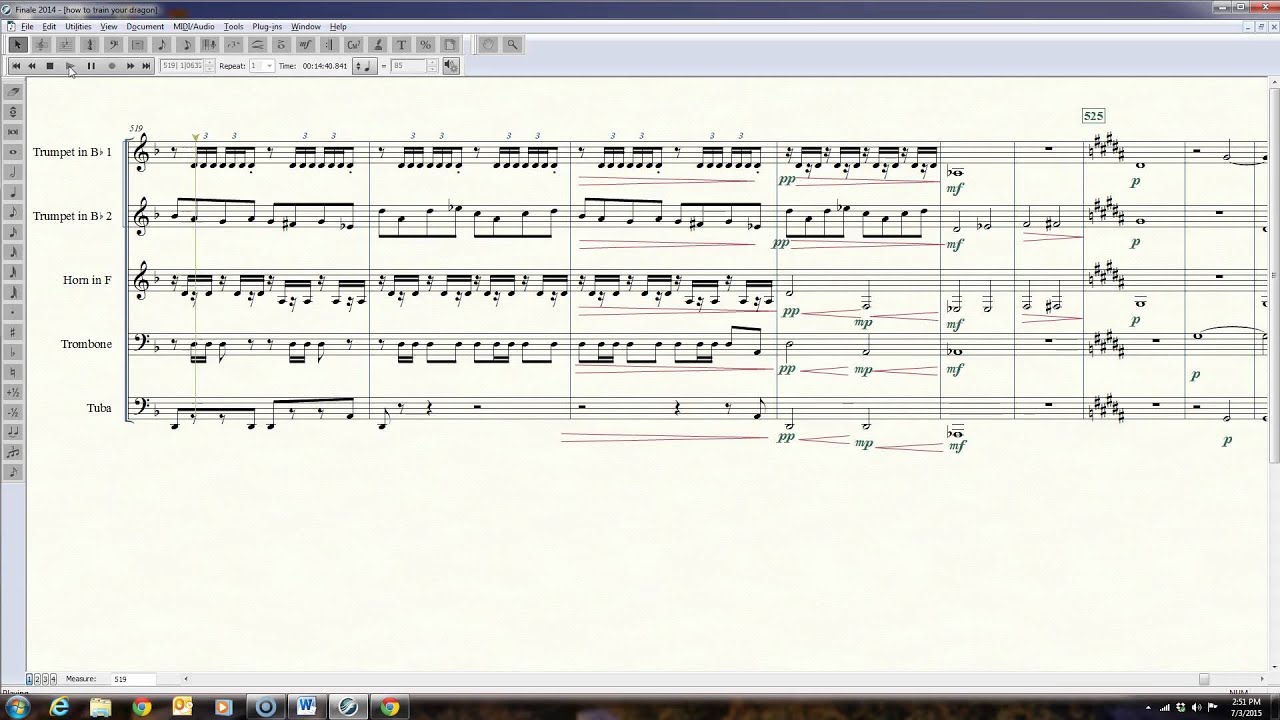Image resolution: width=1280 pixels, height=720 pixels.
Task: Stop playback with the square button
Action: [x=50, y=66]
